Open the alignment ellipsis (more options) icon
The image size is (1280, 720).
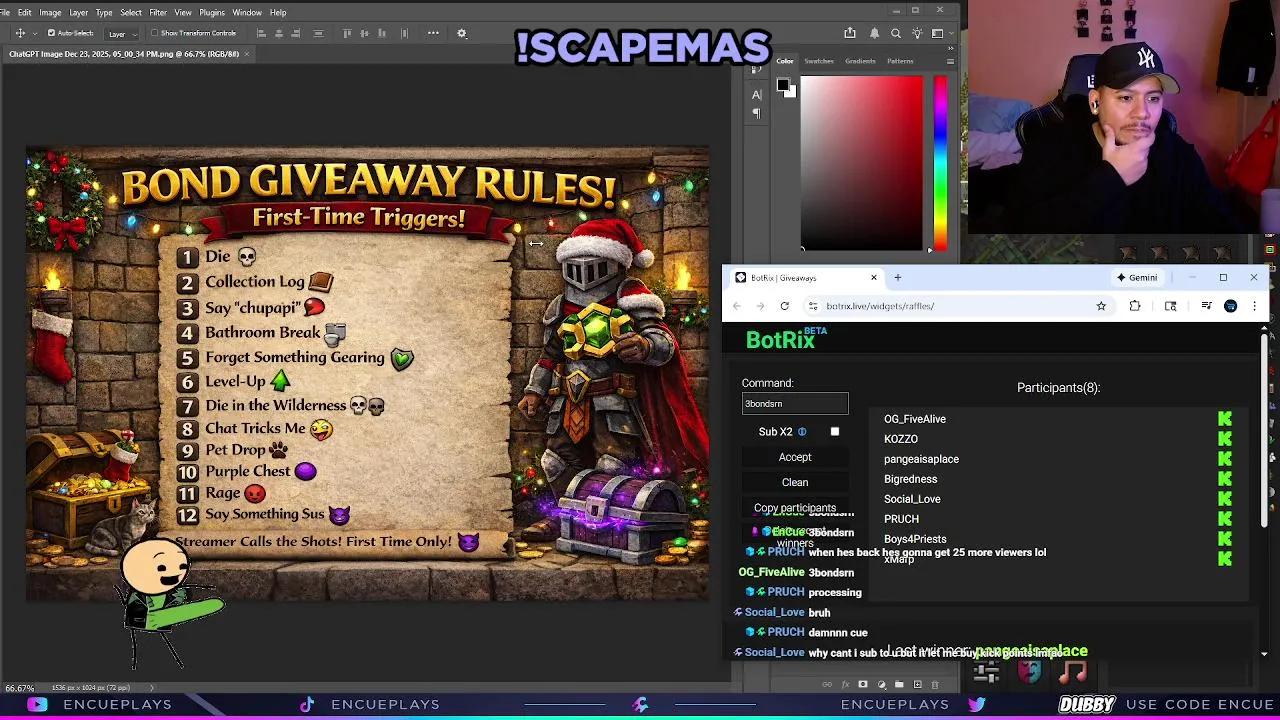tap(433, 33)
